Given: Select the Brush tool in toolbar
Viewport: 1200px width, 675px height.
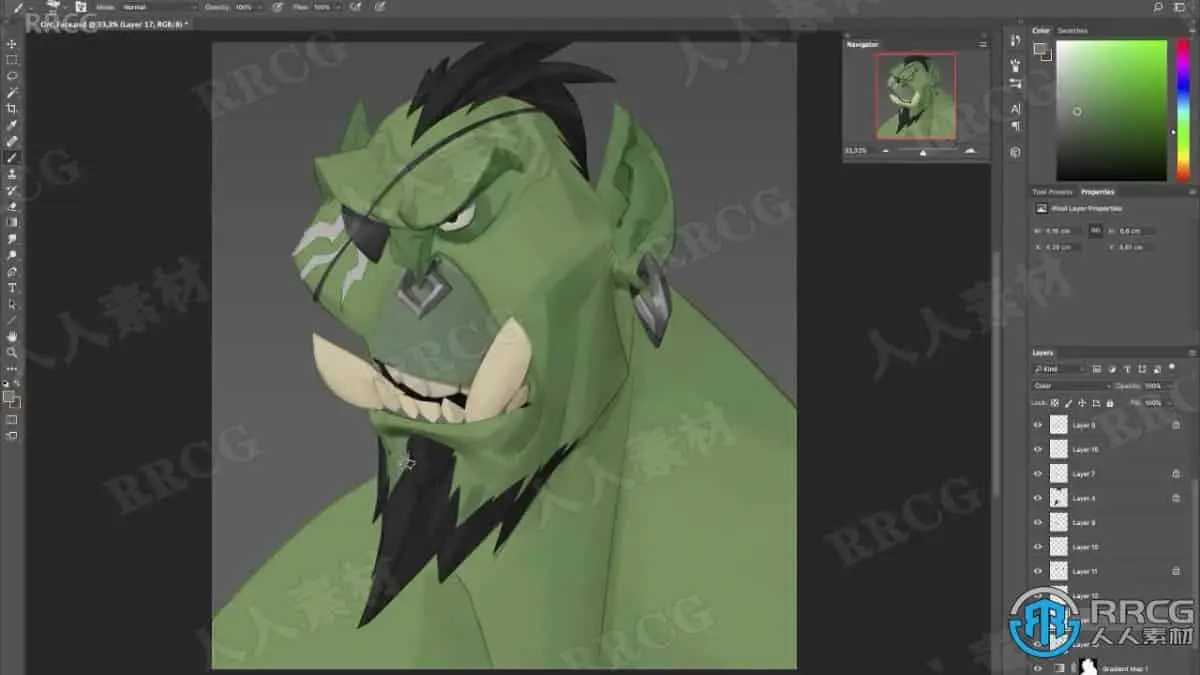Looking at the screenshot, I should [12, 158].
